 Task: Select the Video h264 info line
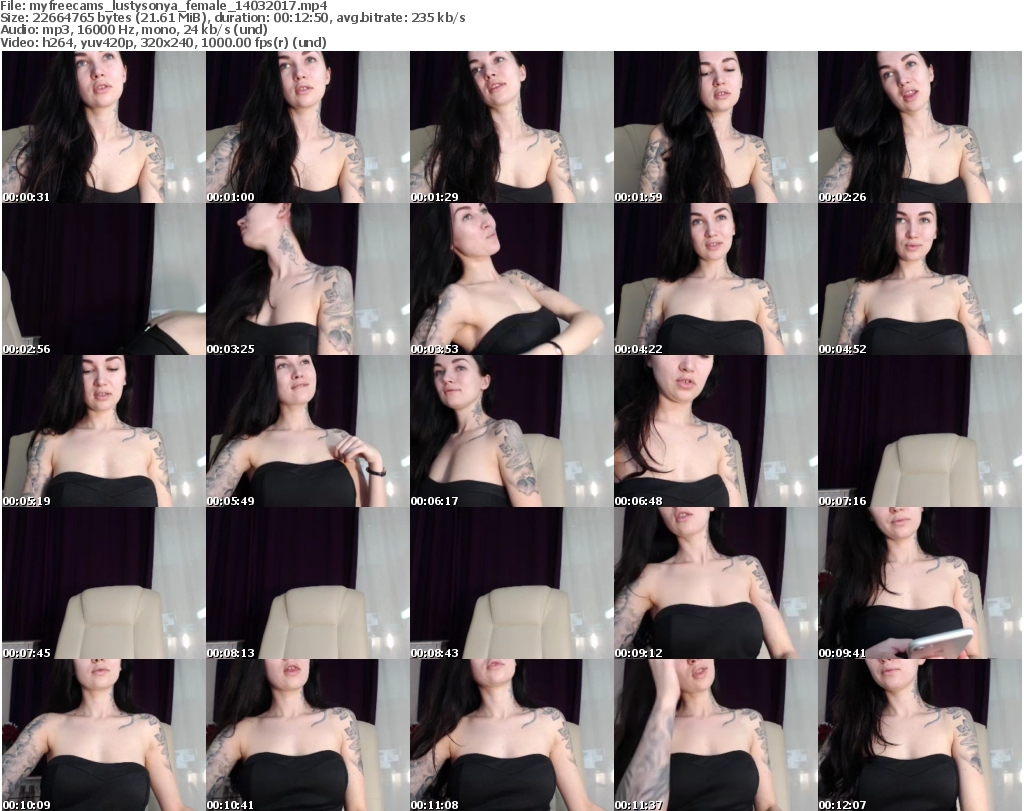tap(163, 42)
